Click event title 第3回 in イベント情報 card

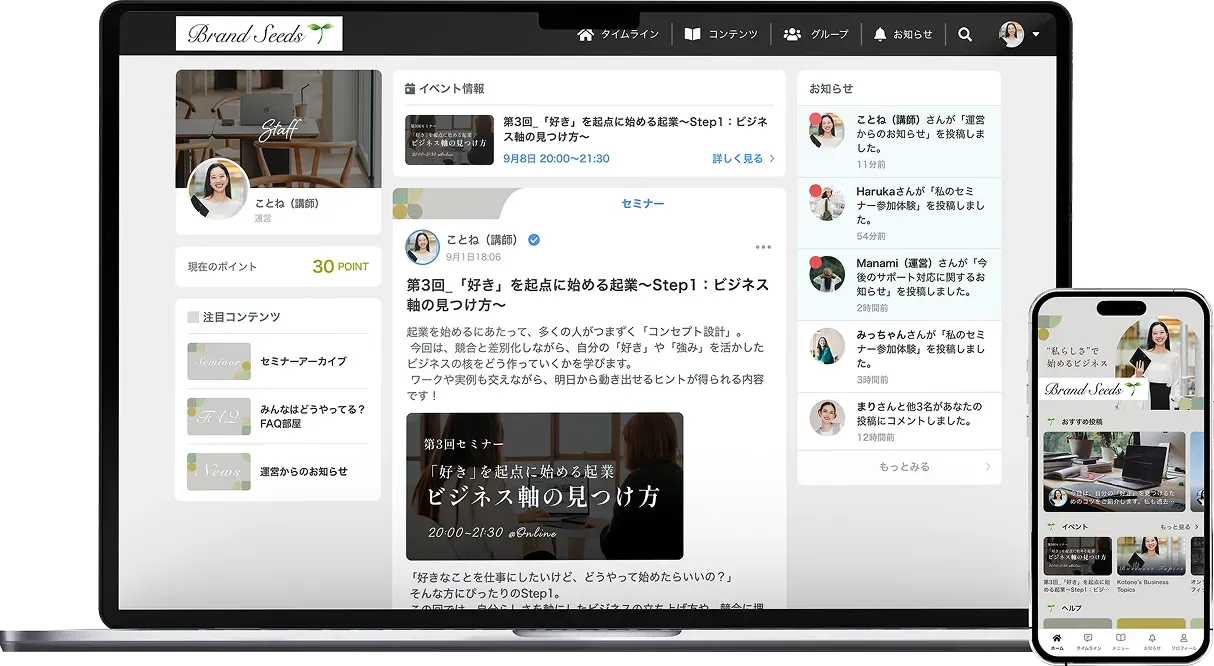(x=635, y=128)
